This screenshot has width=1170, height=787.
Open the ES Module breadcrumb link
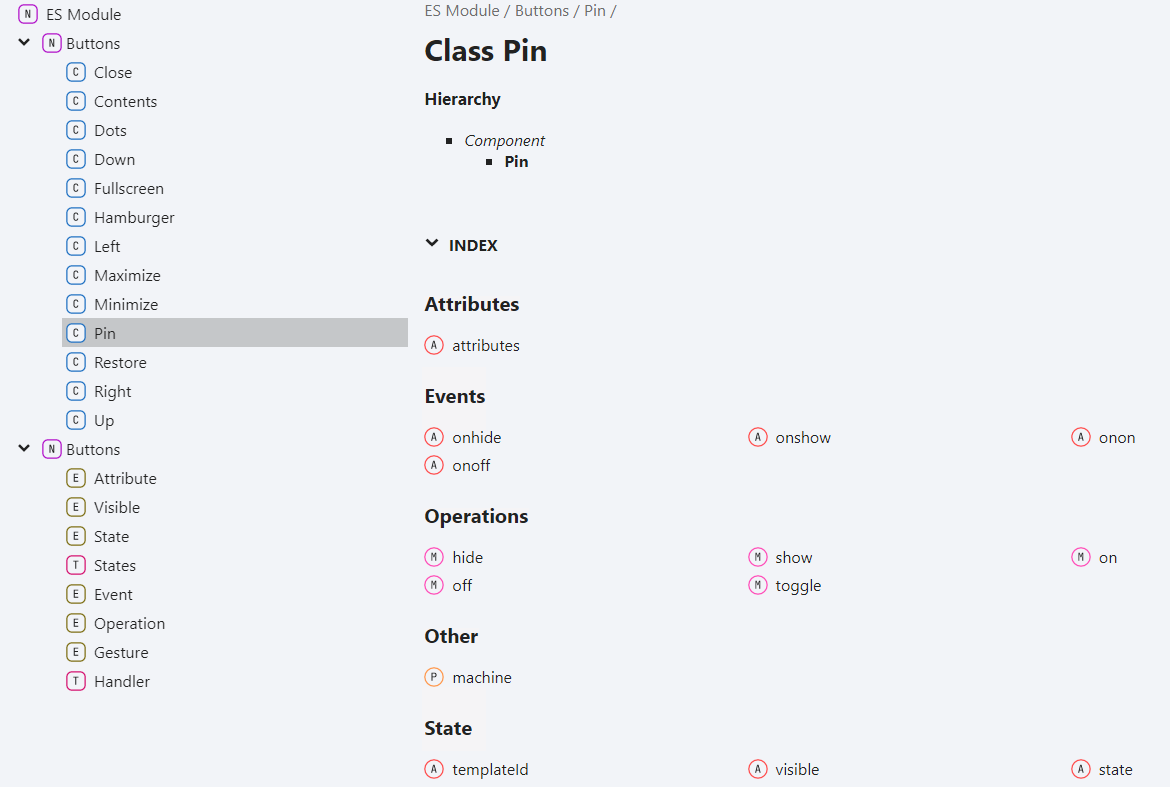pos(462,10)
